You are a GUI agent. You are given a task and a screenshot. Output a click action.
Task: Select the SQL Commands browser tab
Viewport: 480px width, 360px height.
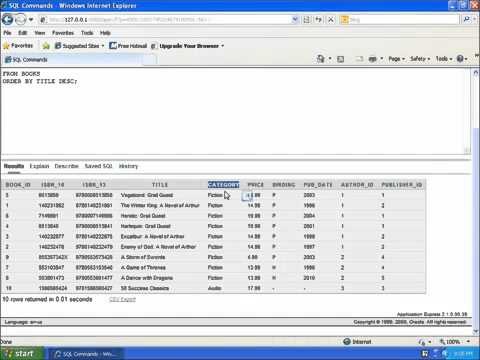pos(72,60)
